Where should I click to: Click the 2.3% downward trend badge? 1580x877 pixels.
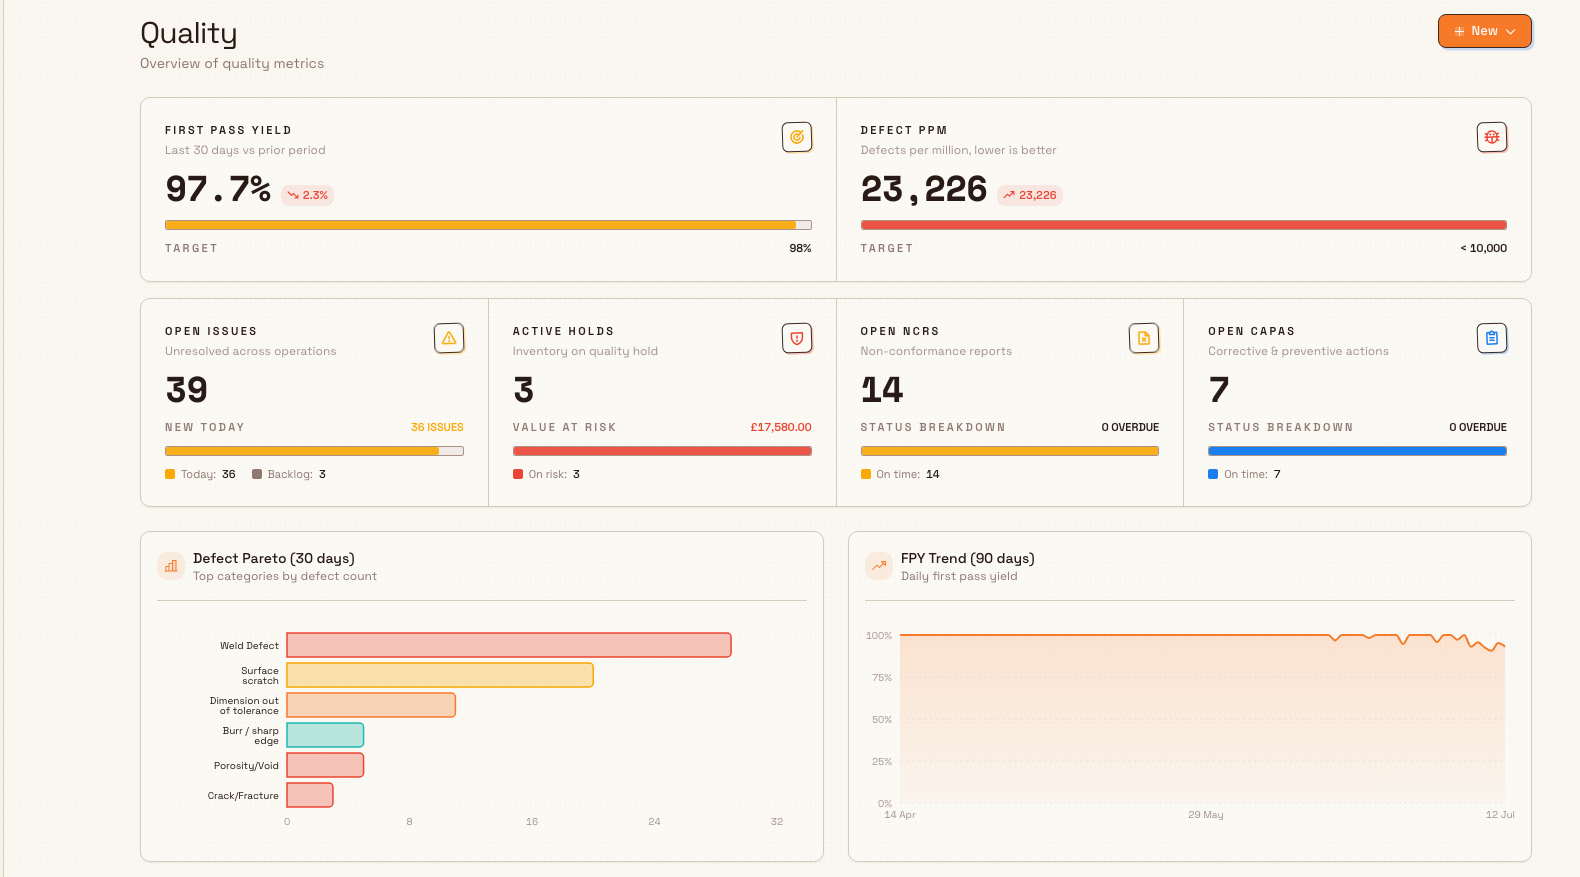click(307, 195)
